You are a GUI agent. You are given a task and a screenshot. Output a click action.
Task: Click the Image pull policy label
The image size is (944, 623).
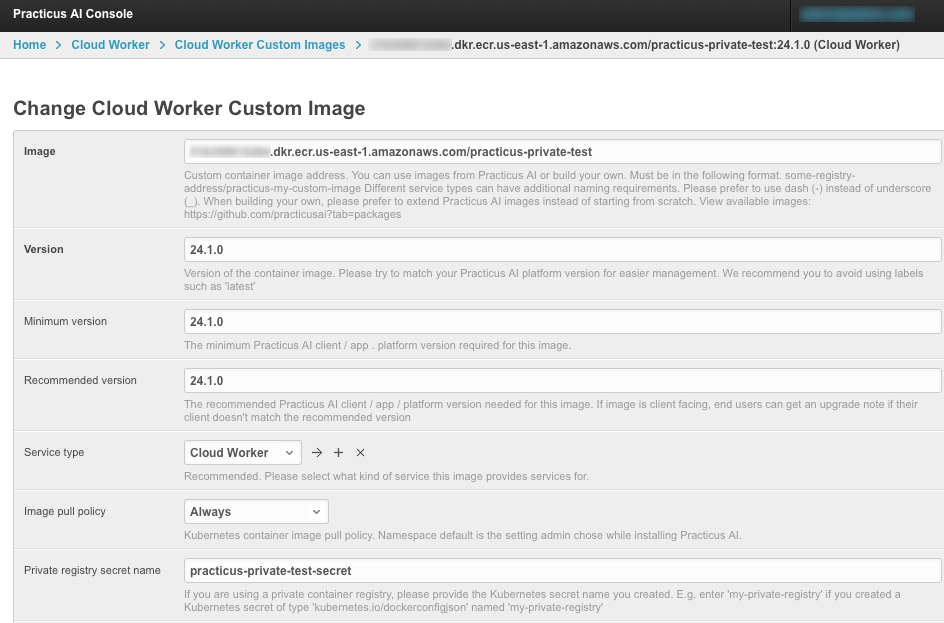coord(65,512)
